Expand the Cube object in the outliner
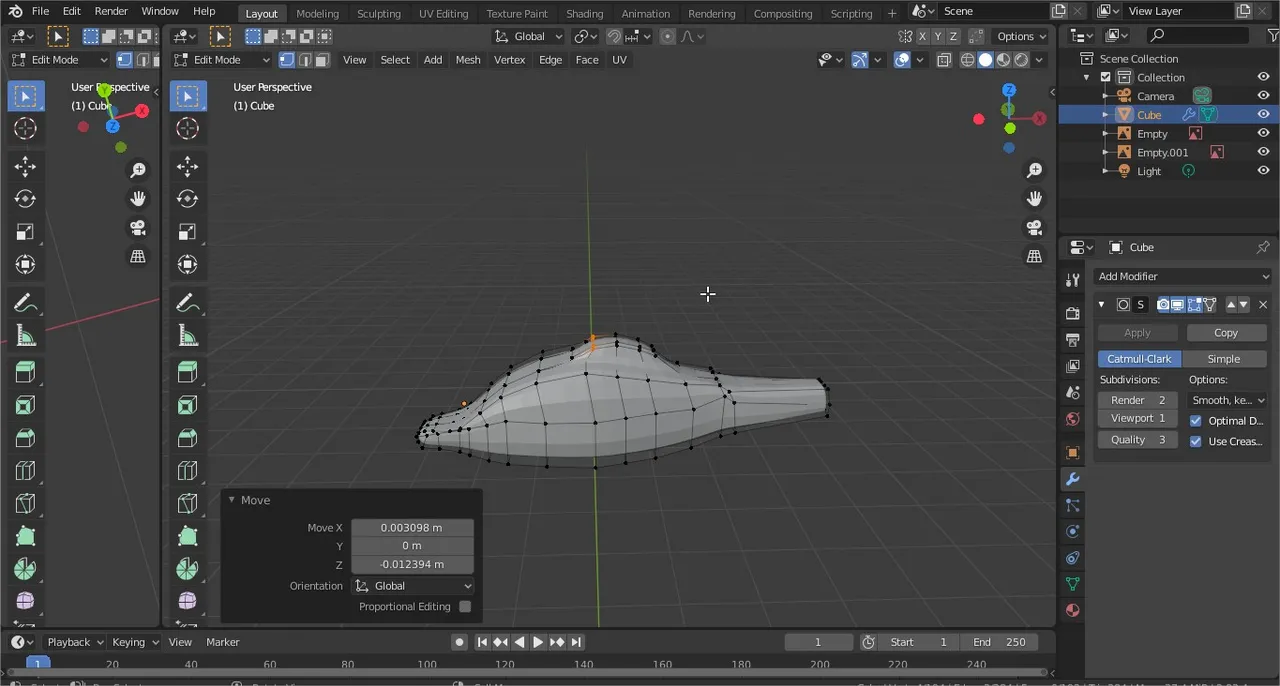 coord(1106,115)
